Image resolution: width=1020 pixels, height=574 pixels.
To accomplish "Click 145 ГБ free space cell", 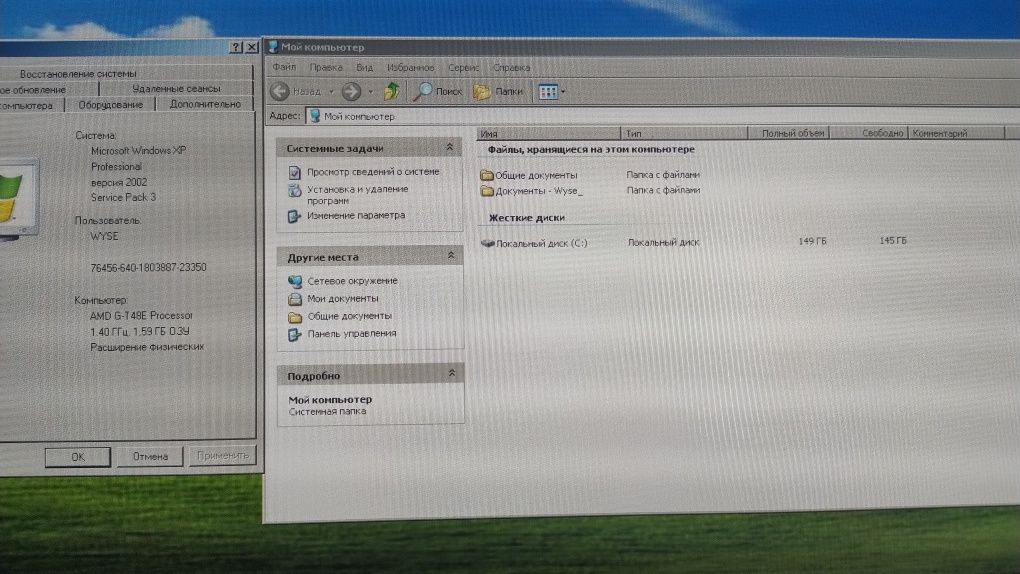I will coord(892,240).
